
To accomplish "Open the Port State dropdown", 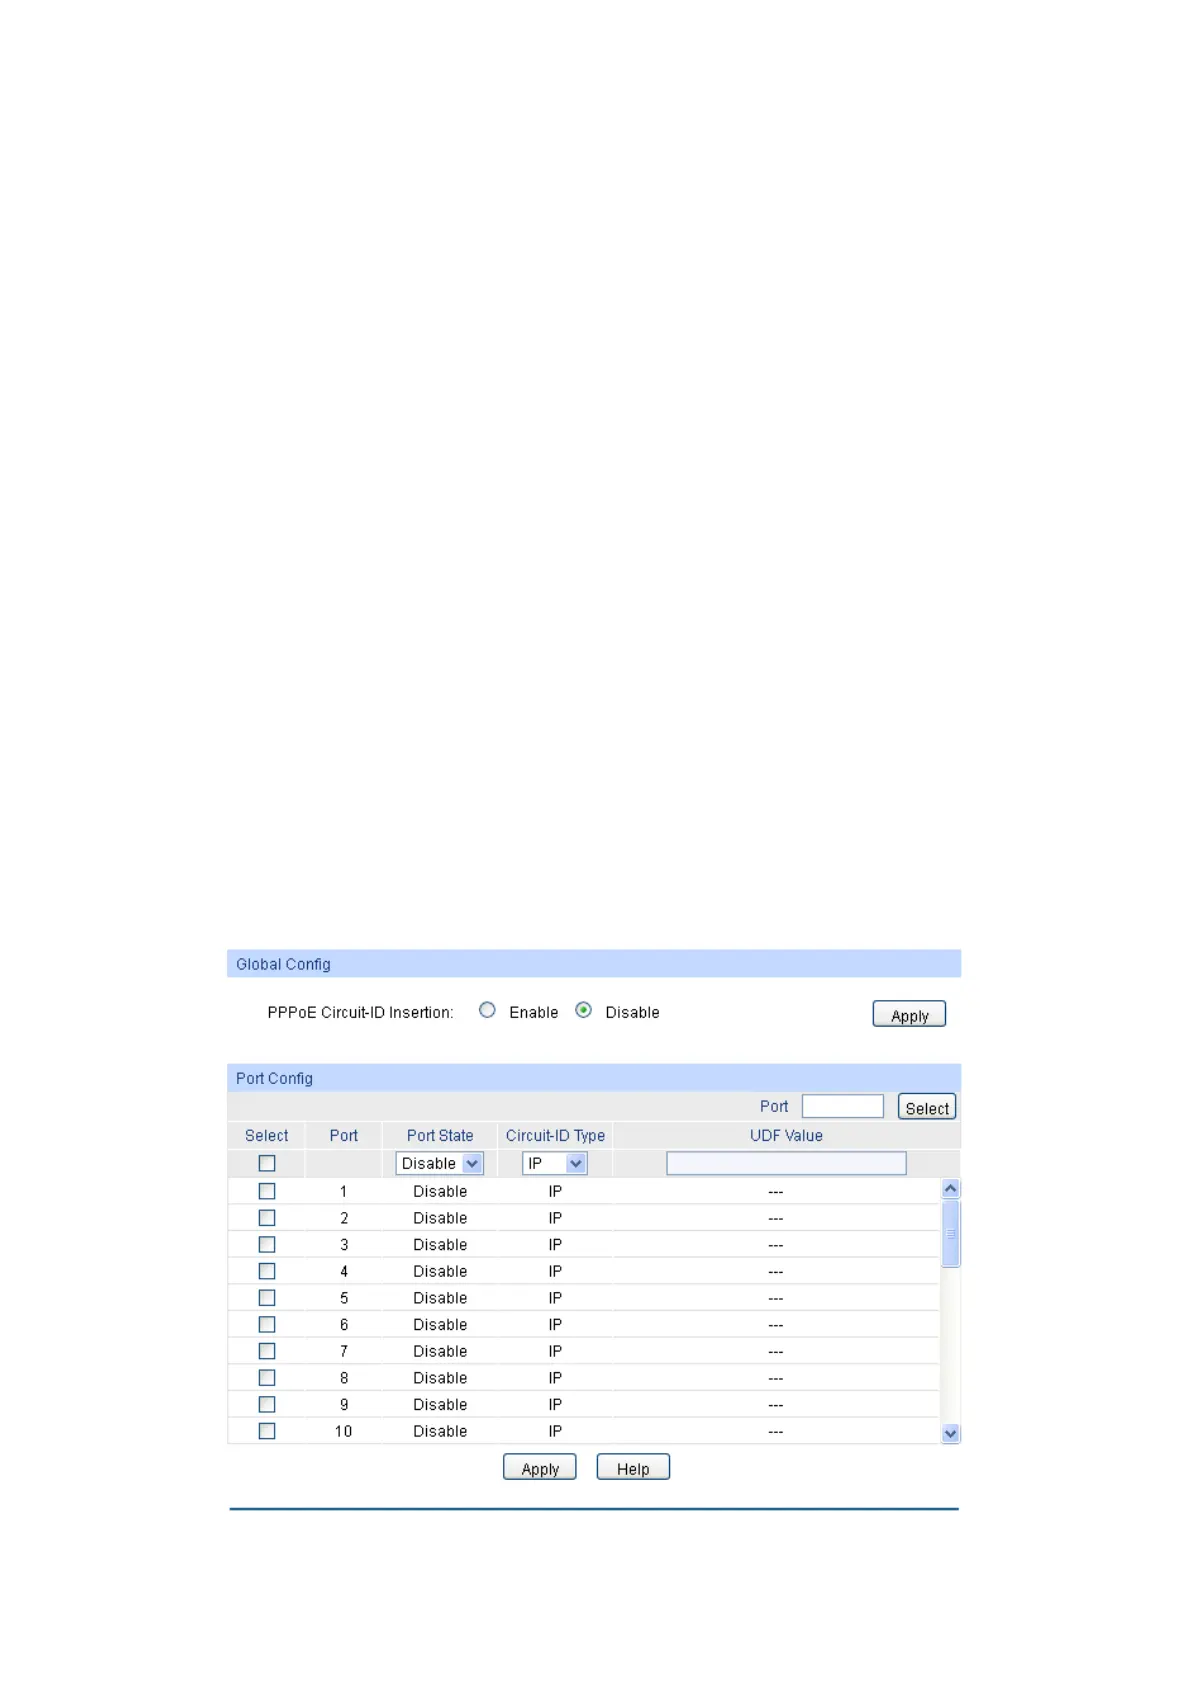I will (x=440, y=1164).
